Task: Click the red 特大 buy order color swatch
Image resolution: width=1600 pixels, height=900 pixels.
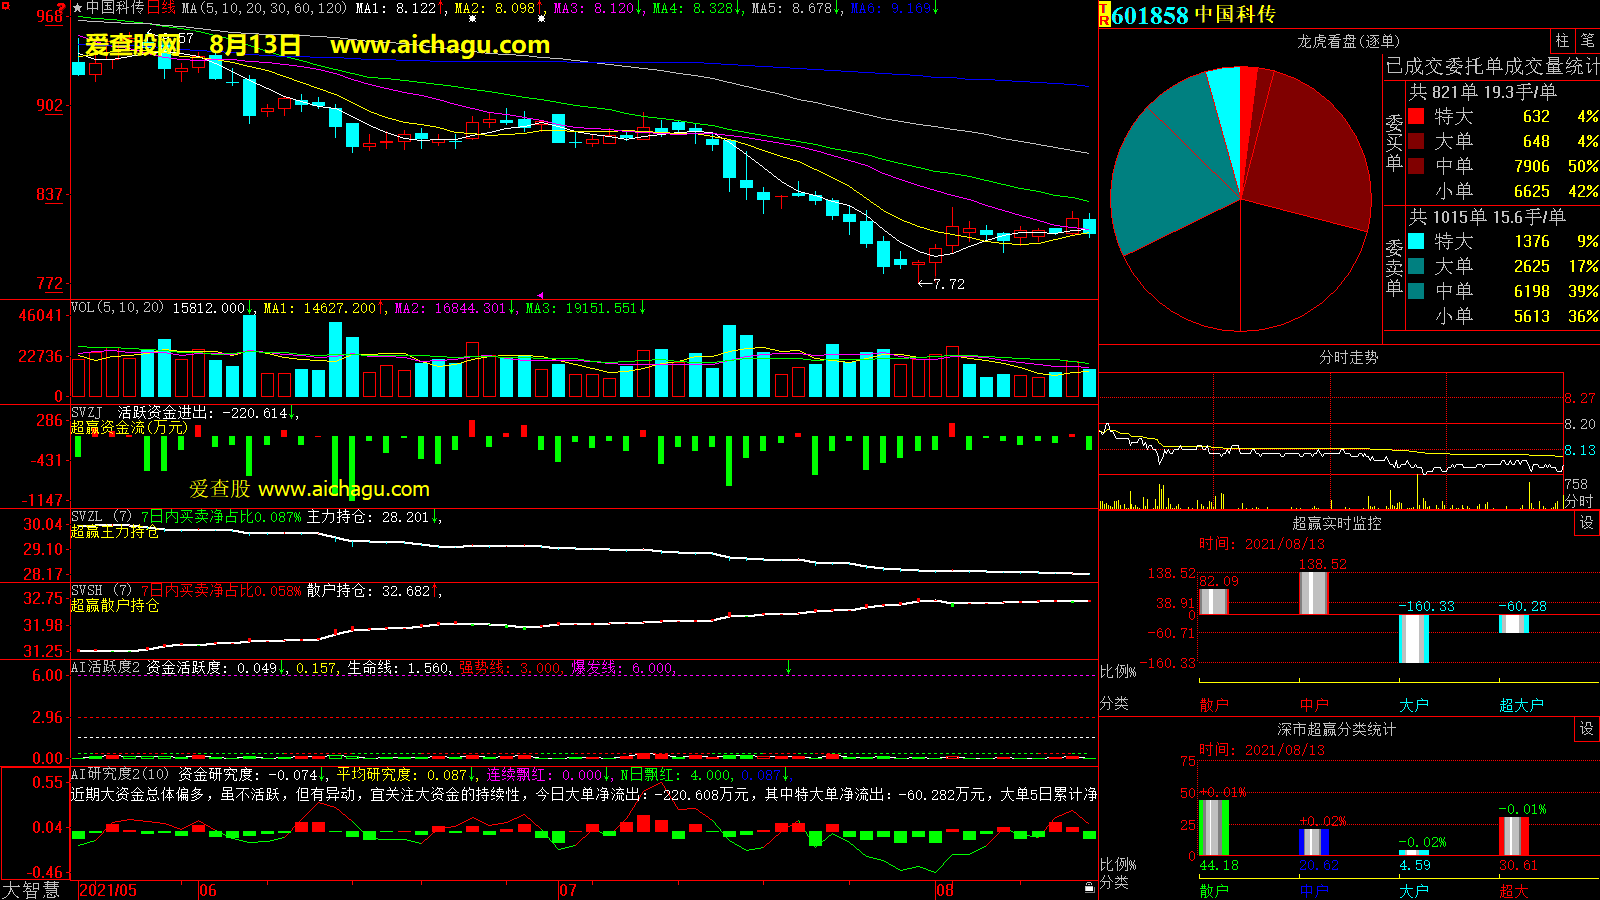Action: click(1416, 117)
